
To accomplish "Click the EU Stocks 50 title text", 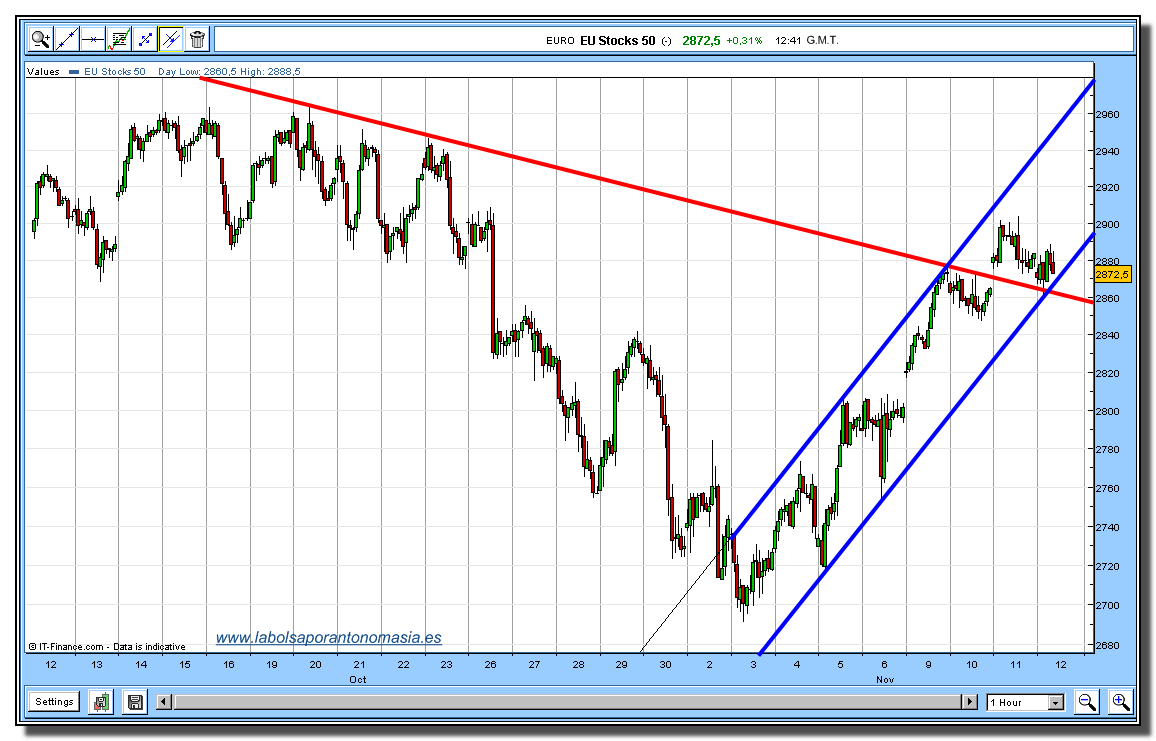I will coord(617,41).
